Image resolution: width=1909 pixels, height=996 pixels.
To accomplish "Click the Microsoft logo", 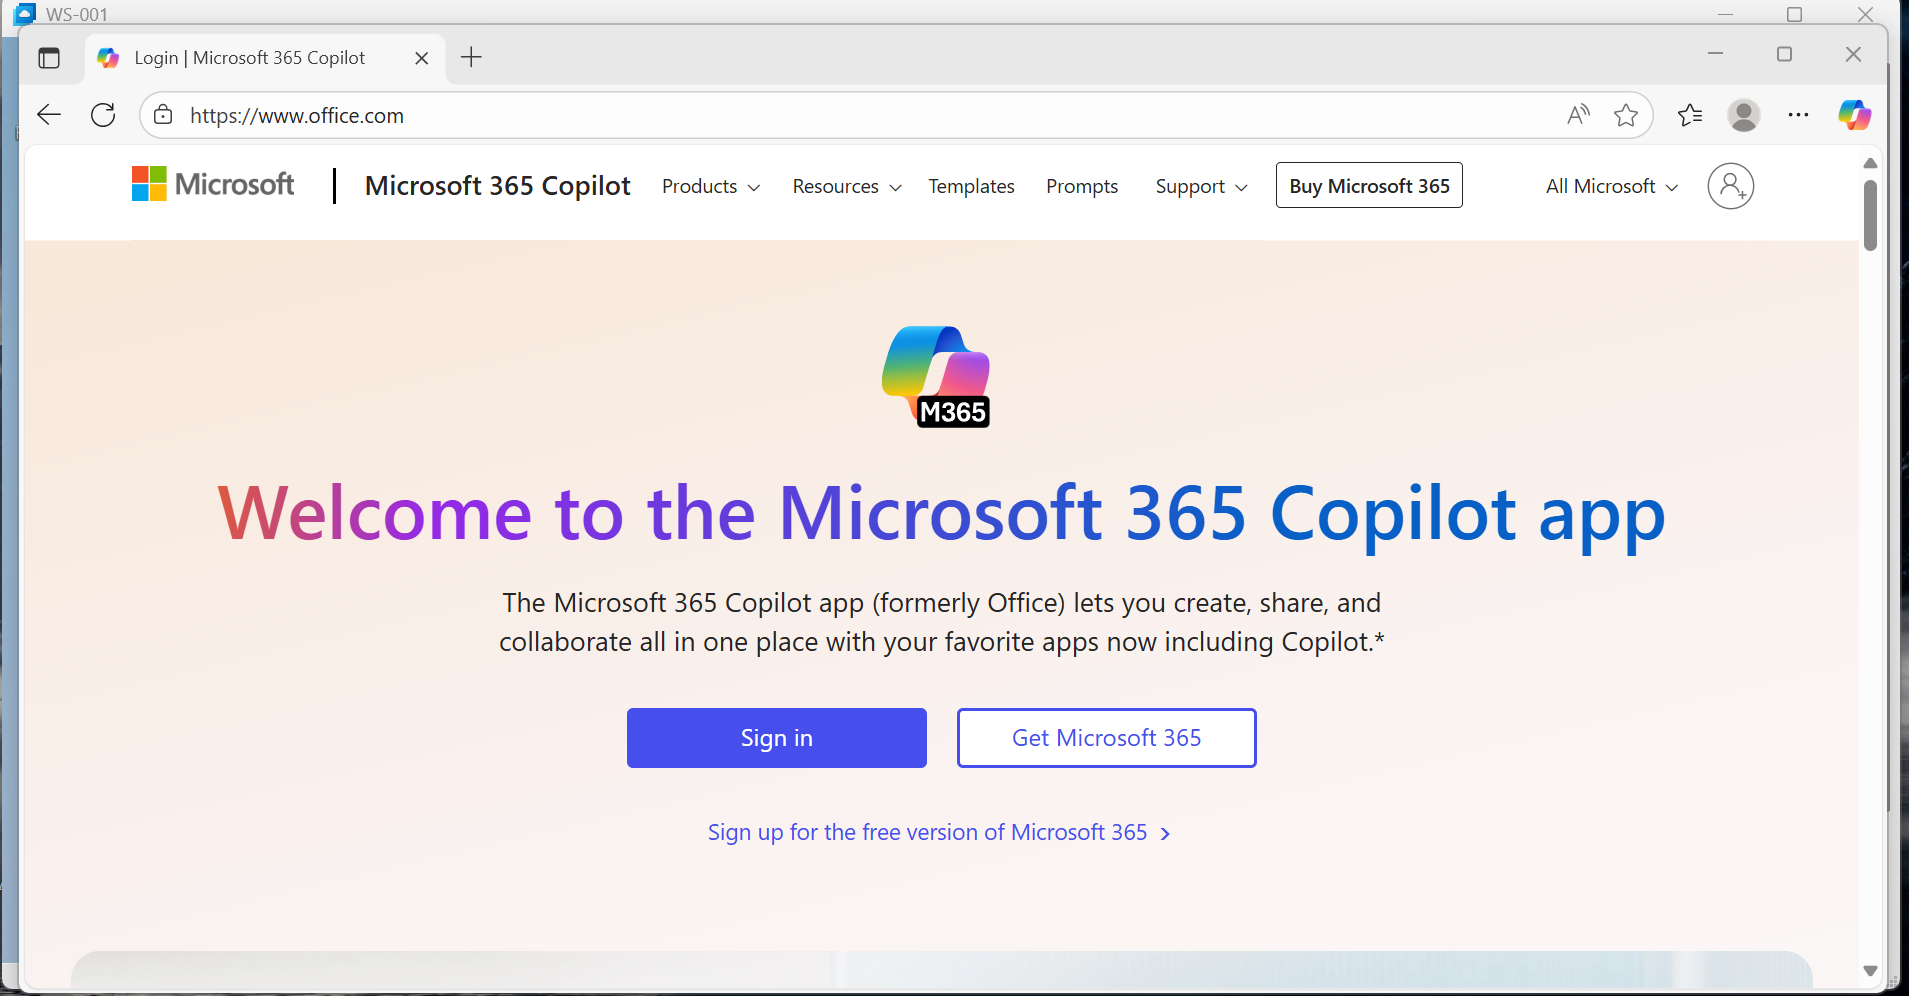I will coord(213,185).
